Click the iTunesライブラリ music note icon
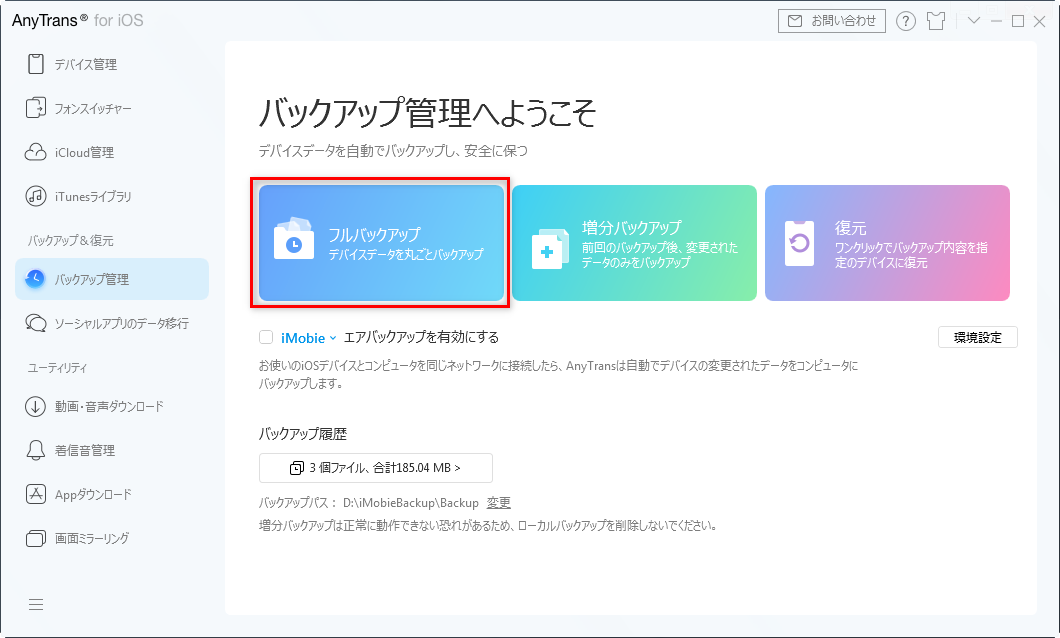 [36, 196]
